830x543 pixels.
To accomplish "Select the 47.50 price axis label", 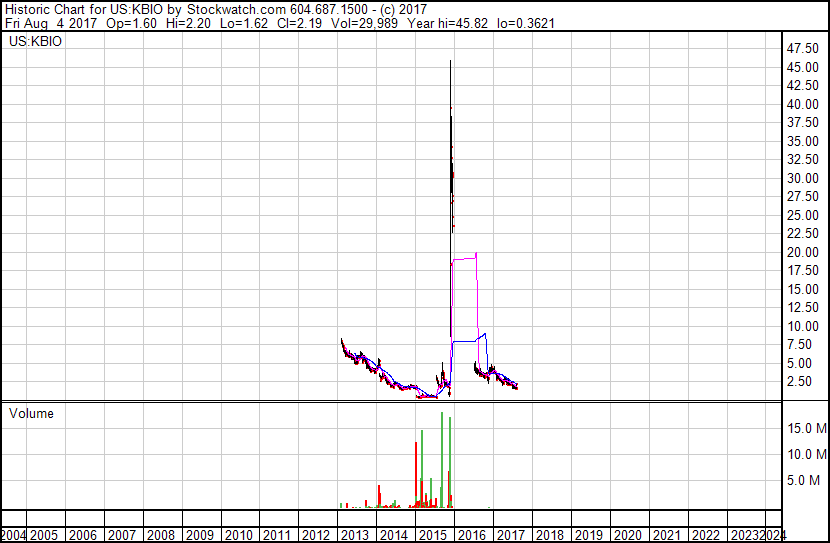I will click(x=802, y=49).
